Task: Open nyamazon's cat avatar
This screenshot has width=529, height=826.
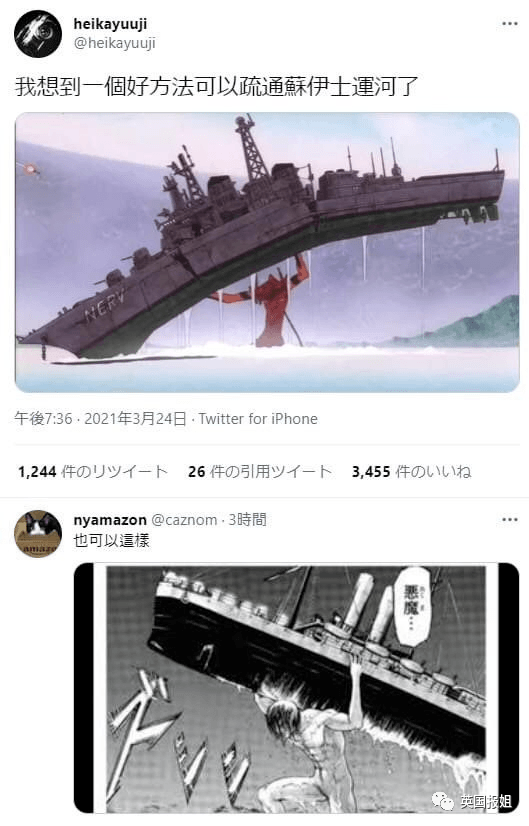Action: click(37, 534)
